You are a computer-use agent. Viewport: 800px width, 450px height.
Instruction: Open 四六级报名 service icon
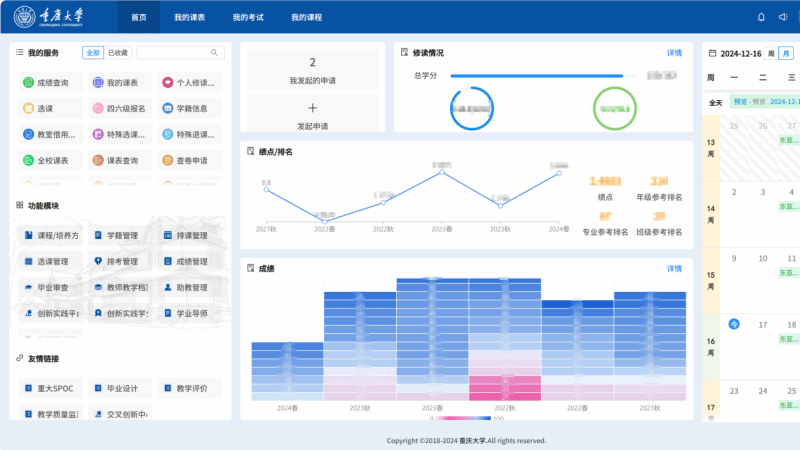click(x=98, y=108)
